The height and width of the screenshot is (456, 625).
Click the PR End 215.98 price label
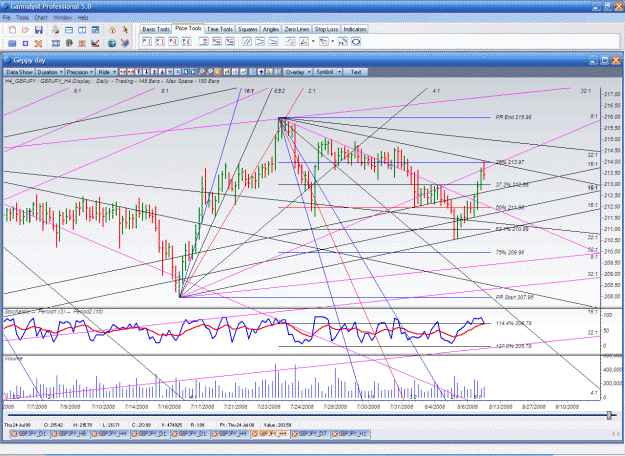click(x=513, y=117)
